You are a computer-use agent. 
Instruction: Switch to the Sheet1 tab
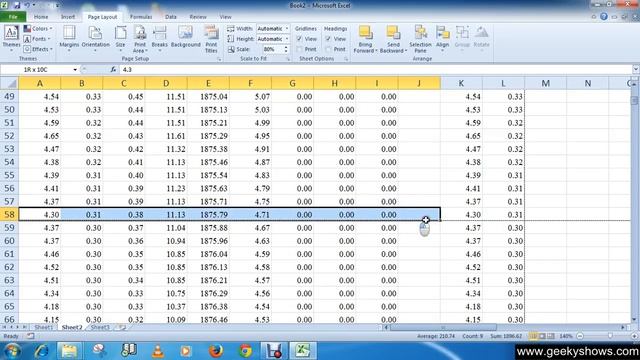44,327
